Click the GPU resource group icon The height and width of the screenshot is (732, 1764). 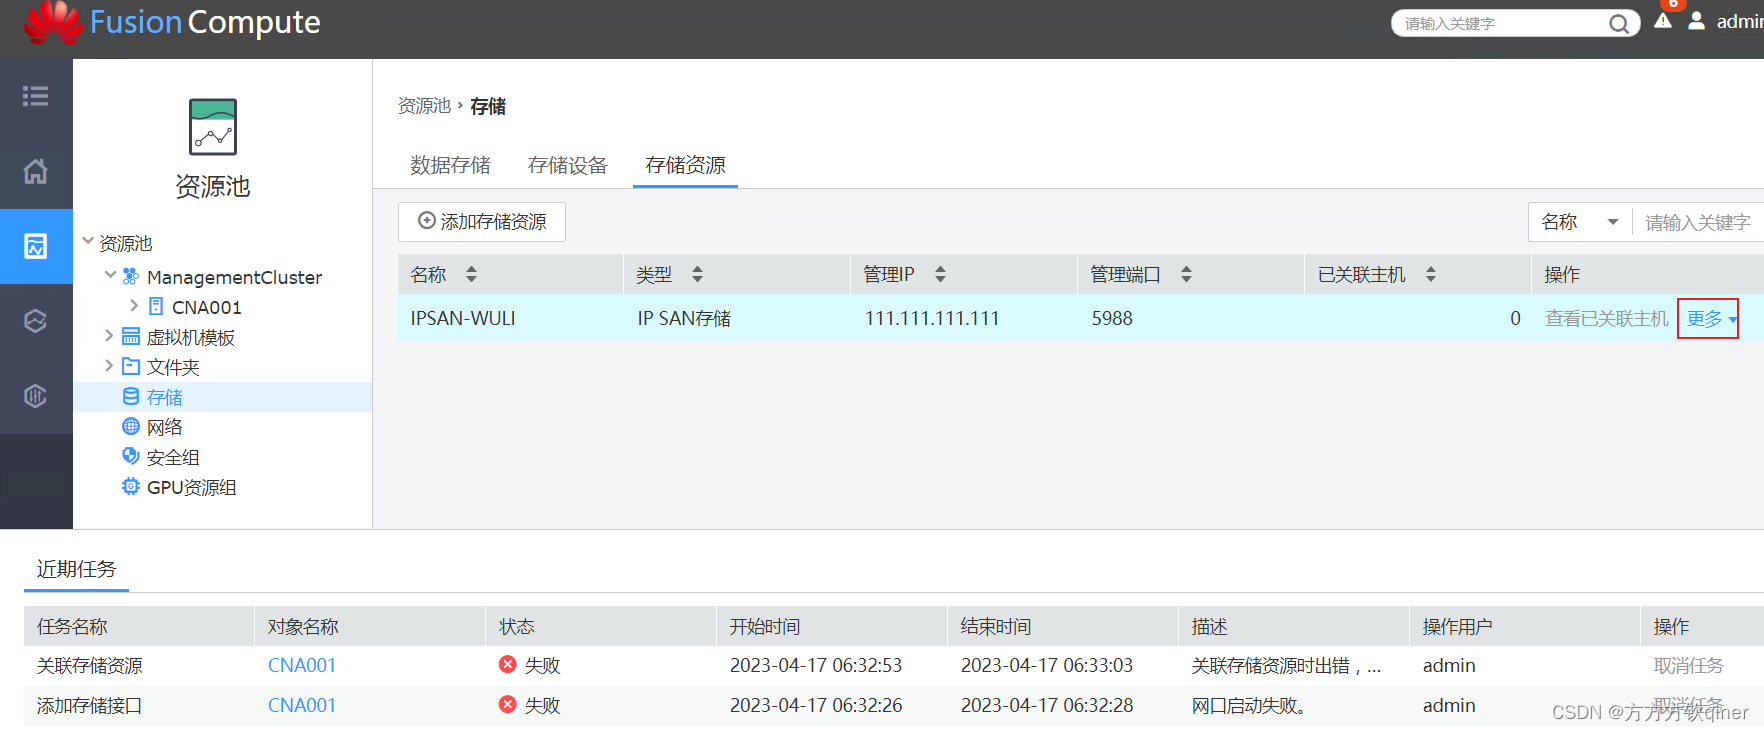(x=131, y=486)
